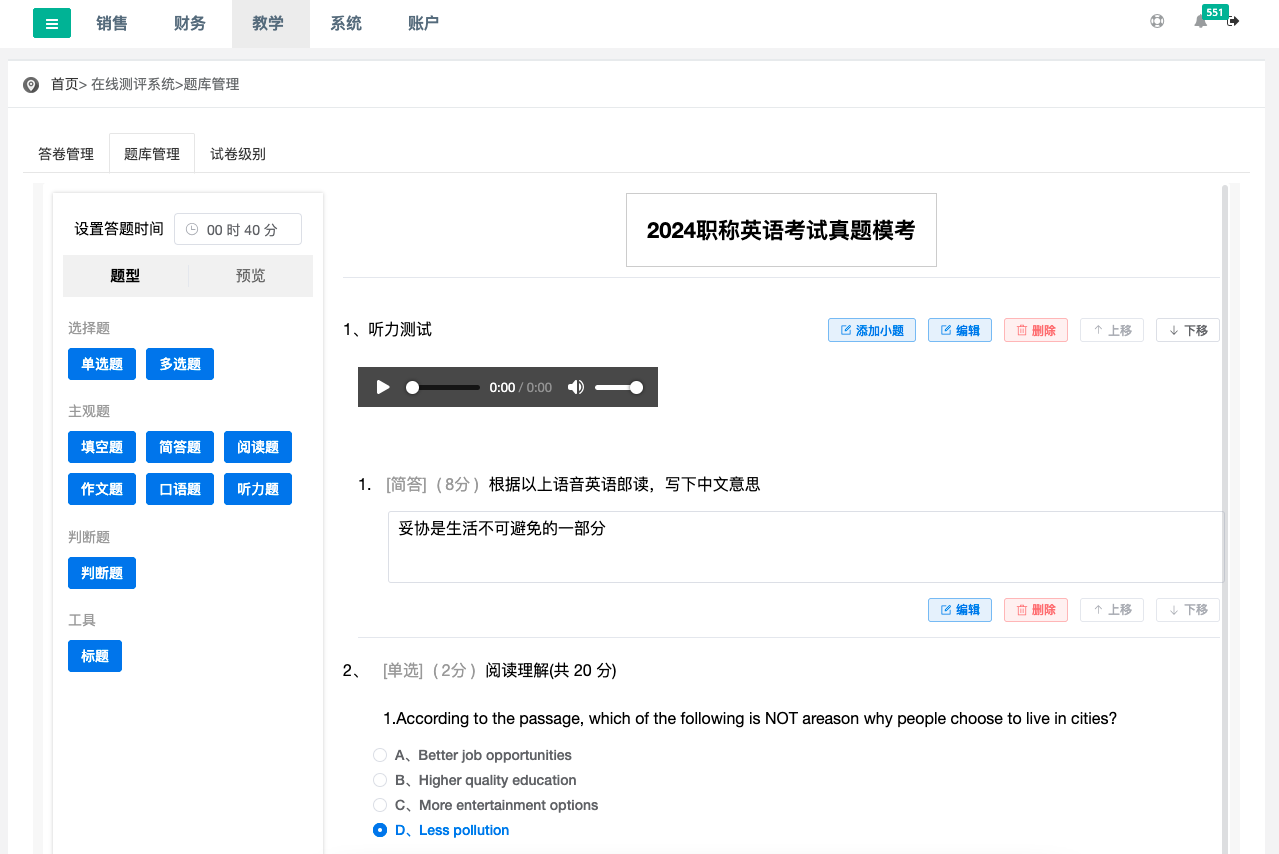Viewport: 1279px width, 854px height.
Task: Open the help lifebuoy icon
Action: [x=1157, y=21]
